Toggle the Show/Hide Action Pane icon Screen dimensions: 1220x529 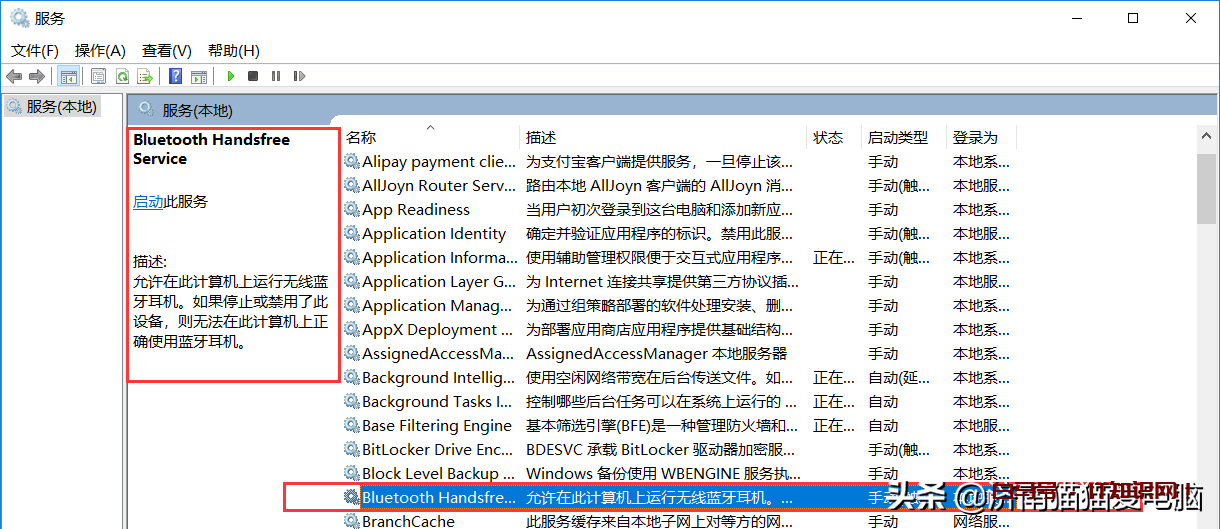199,76
